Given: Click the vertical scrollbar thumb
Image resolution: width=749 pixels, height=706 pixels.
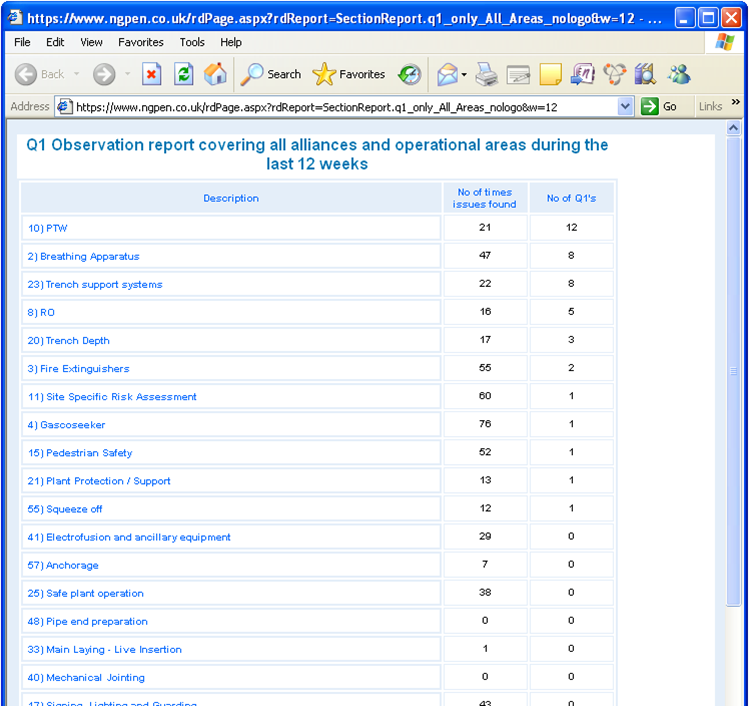Looking at the screenshot, I should click(x=734, y=371).
